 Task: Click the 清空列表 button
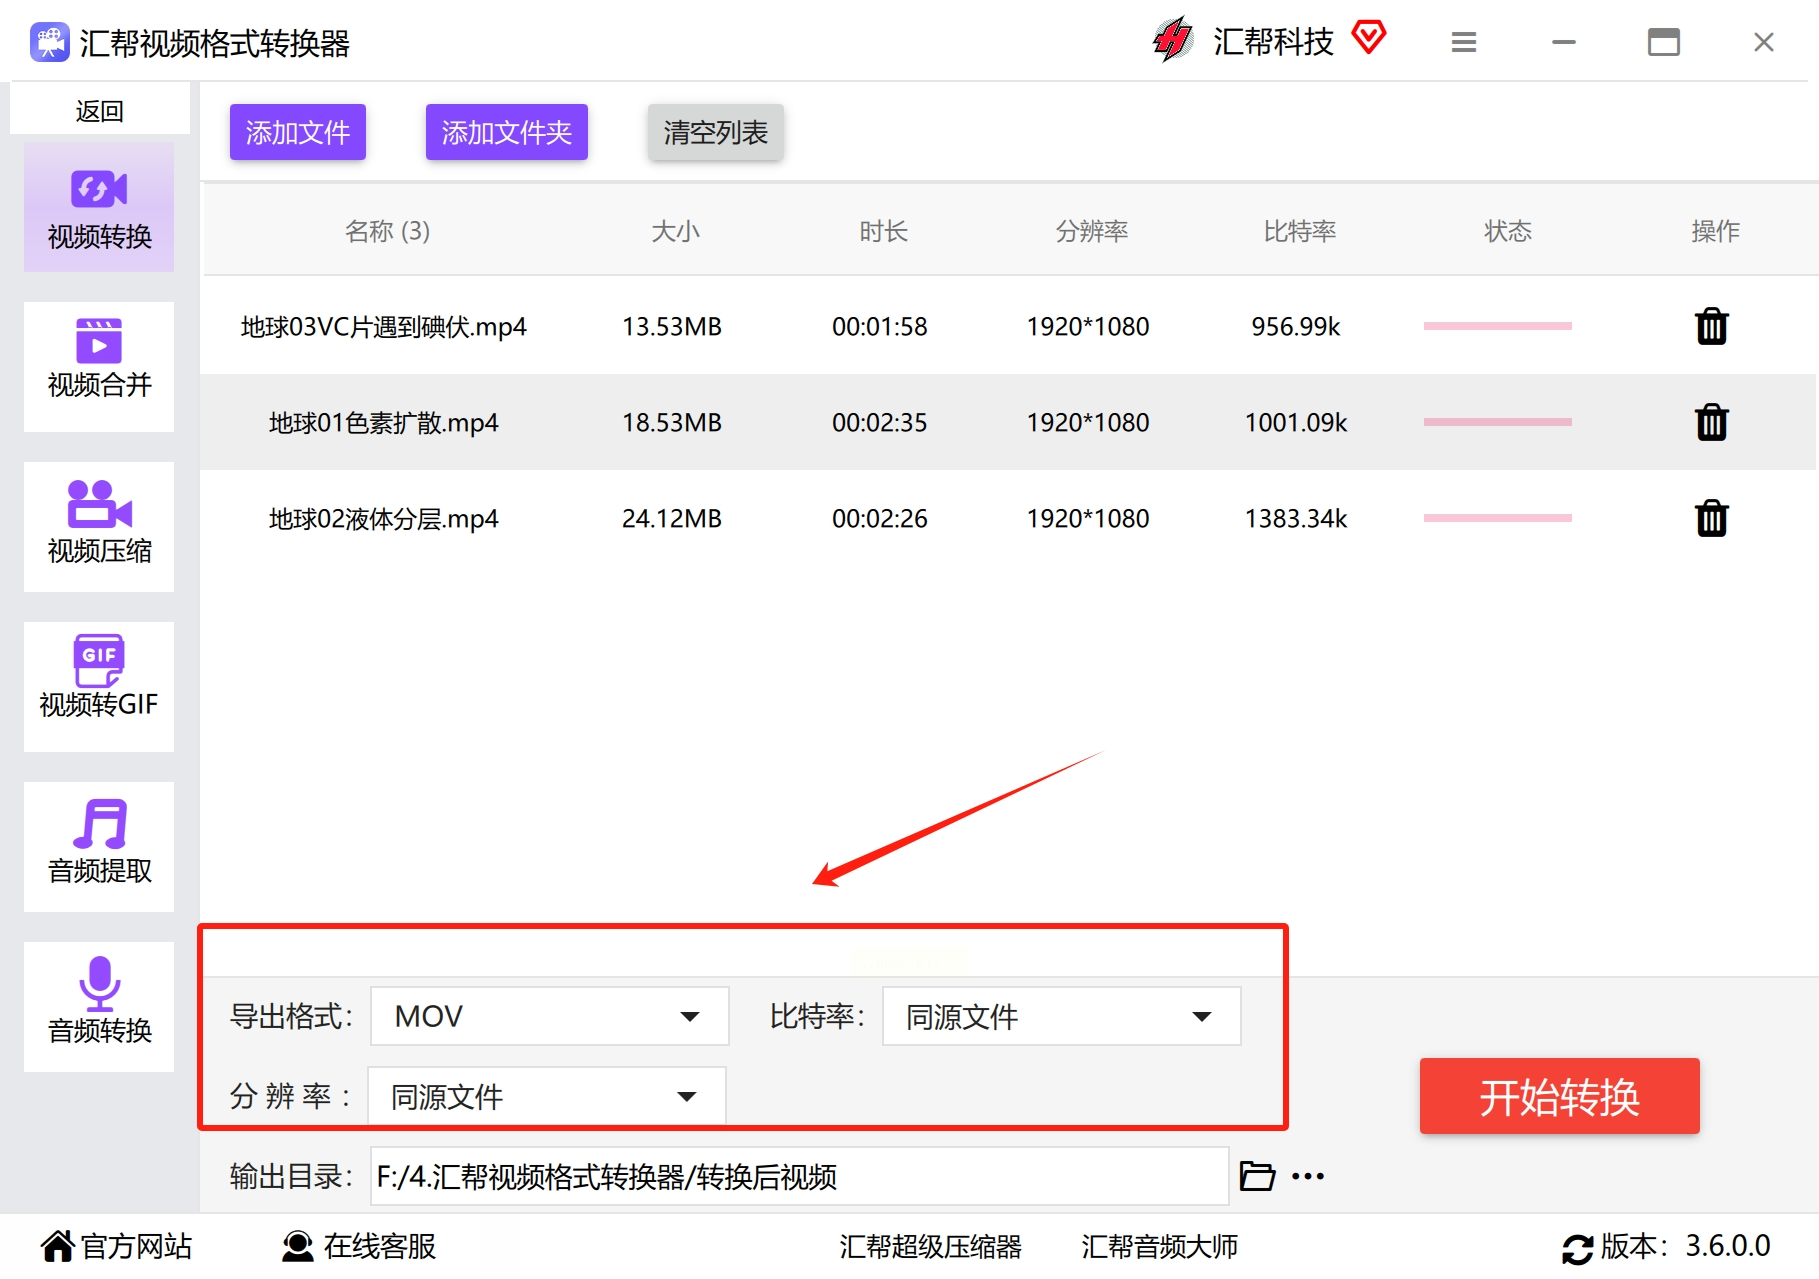[x=715, y=132]
